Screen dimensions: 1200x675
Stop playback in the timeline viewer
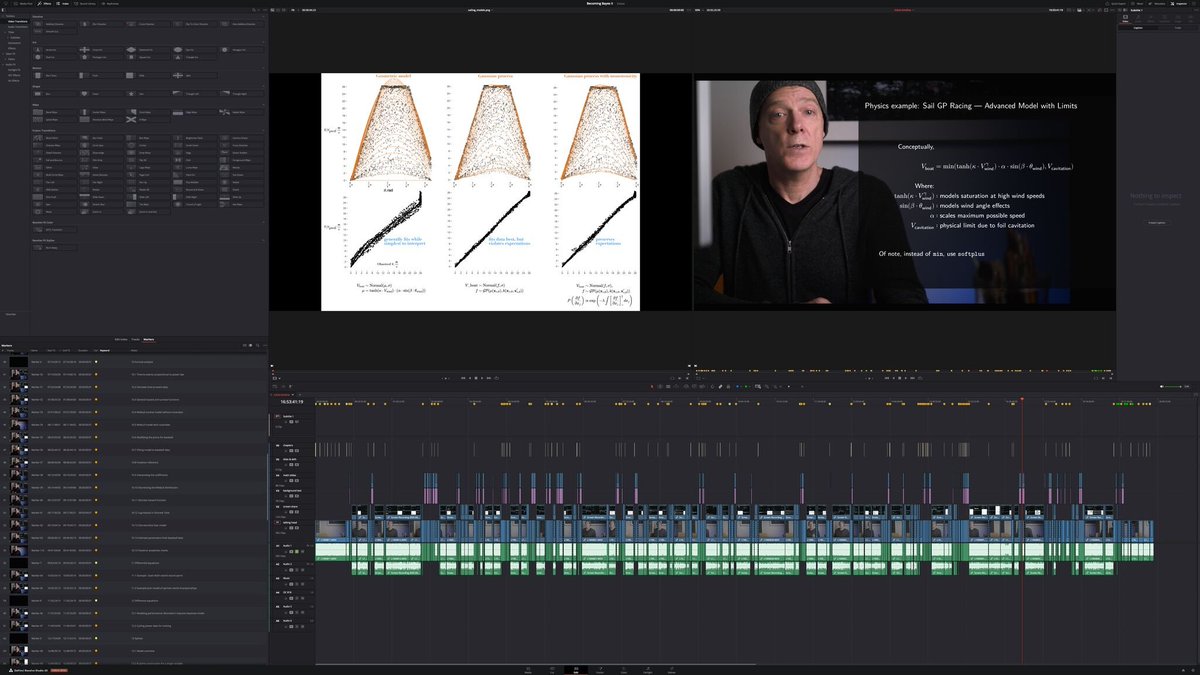[900, 378]
